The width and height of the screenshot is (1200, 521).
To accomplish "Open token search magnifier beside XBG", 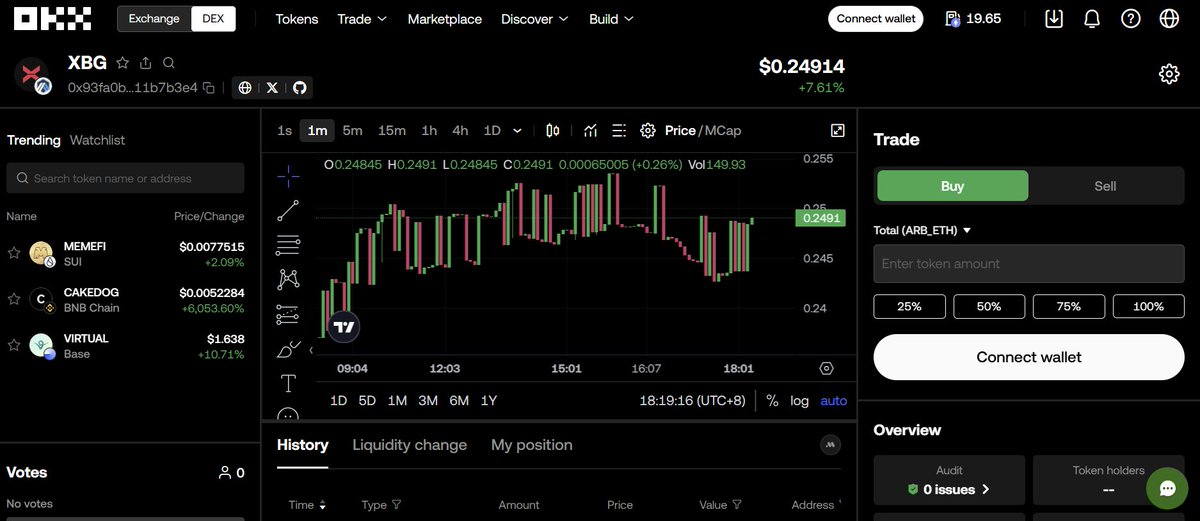I will [169, 62].
